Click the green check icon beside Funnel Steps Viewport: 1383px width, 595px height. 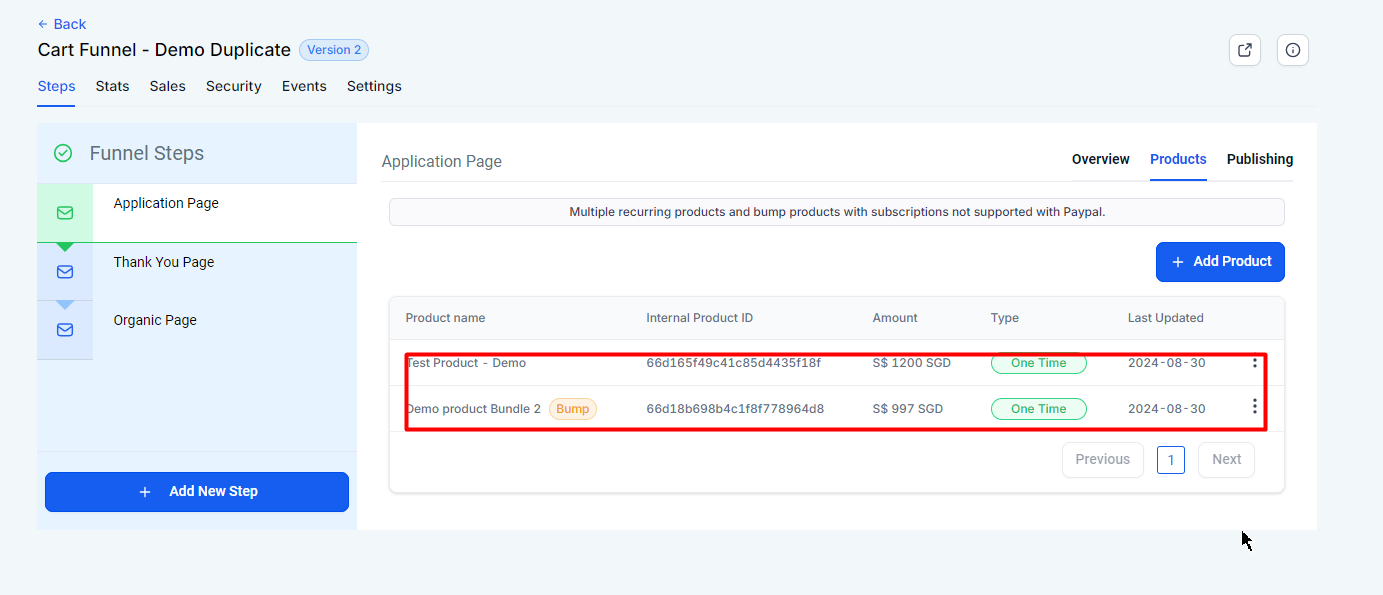(x=63, y=153)
